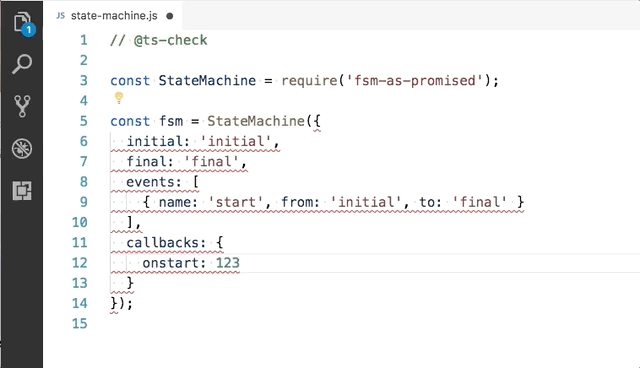Click line number 15 in the gutter

pyautogui.click(x=80, y=324)
